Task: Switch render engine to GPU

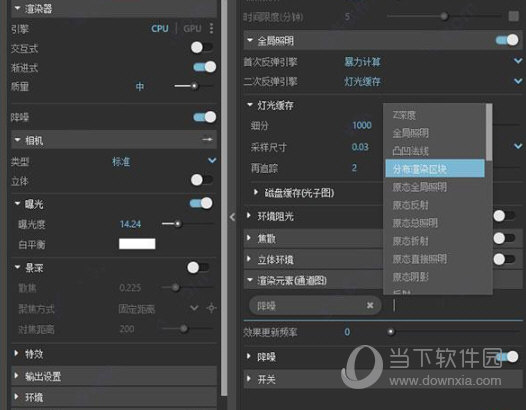Action: point(192,29)
